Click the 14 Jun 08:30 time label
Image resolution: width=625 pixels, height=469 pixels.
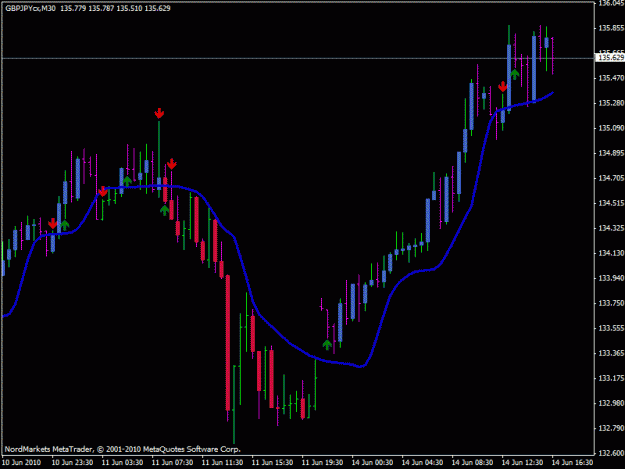pyautogui.click(x=472, y=462)
